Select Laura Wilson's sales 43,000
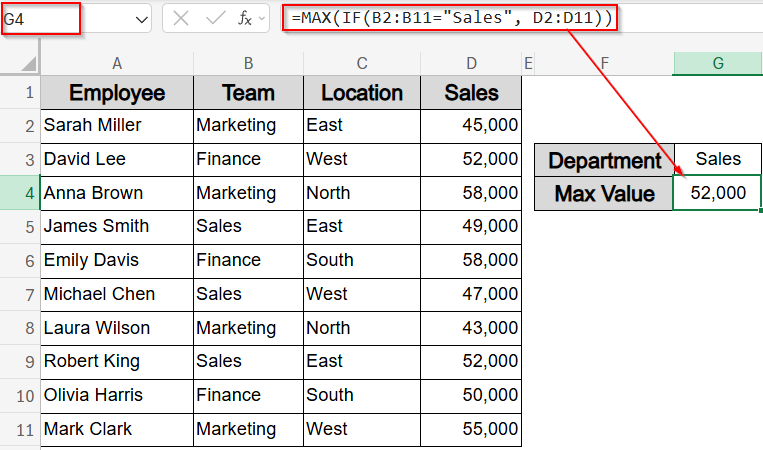The width and height of the screenshot is (763, 450). [471, 328]
